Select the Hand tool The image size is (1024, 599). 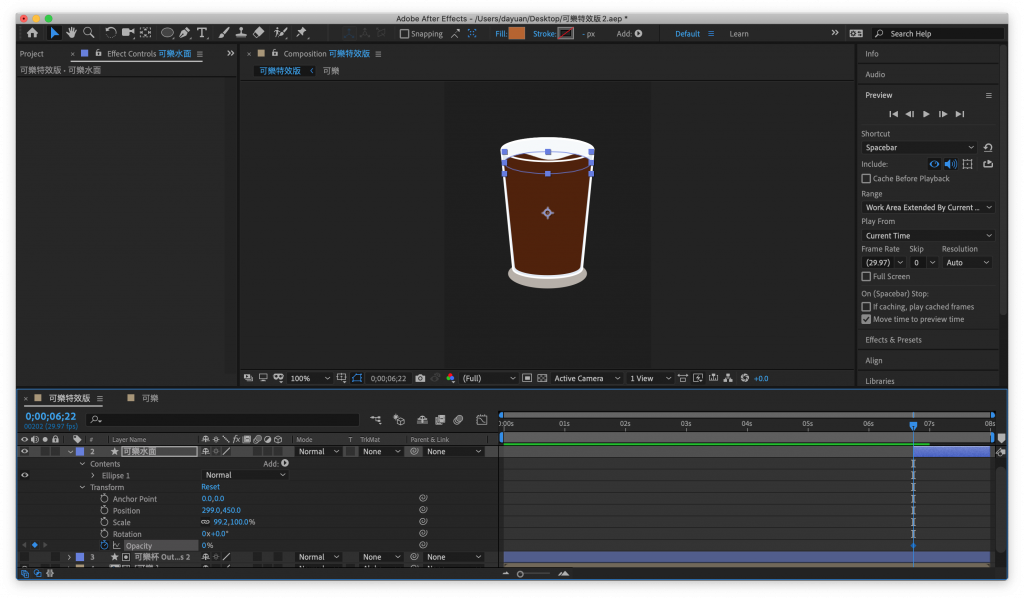point(72,33)
